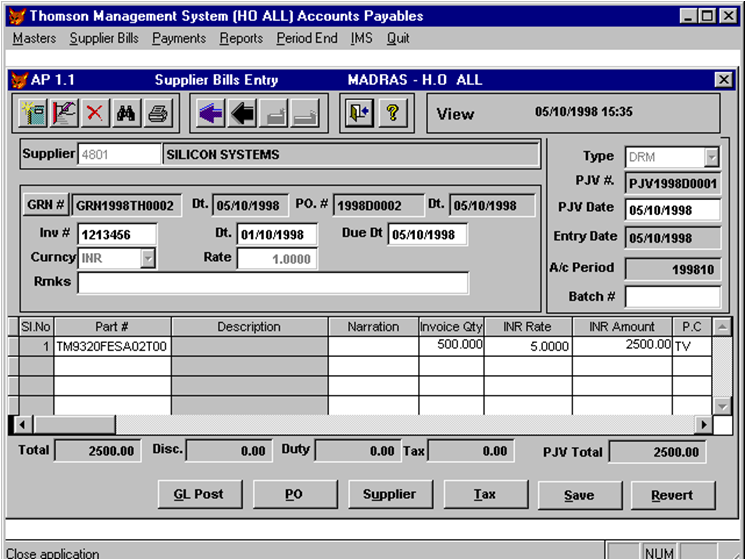Viewport: 746px width, 560px height.
Task: Click the exit door icon
Action: pyautogui.click(x=360, y=114)
